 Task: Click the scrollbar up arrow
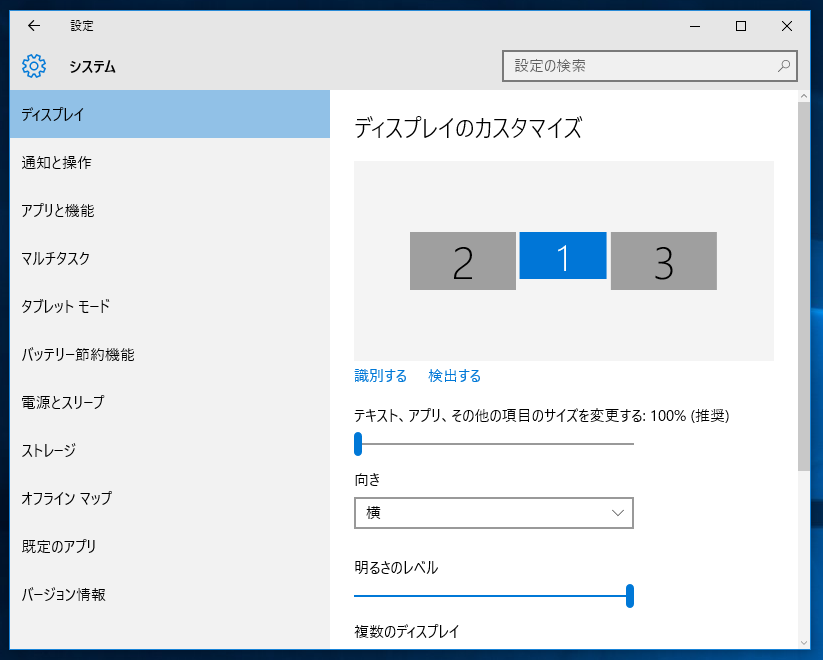pos(804,96)
